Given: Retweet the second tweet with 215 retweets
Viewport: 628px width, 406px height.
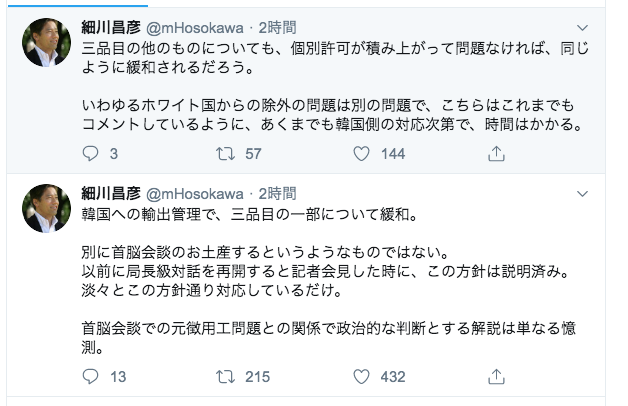Looking at the screenshot, I should click(x=227, y=377).
